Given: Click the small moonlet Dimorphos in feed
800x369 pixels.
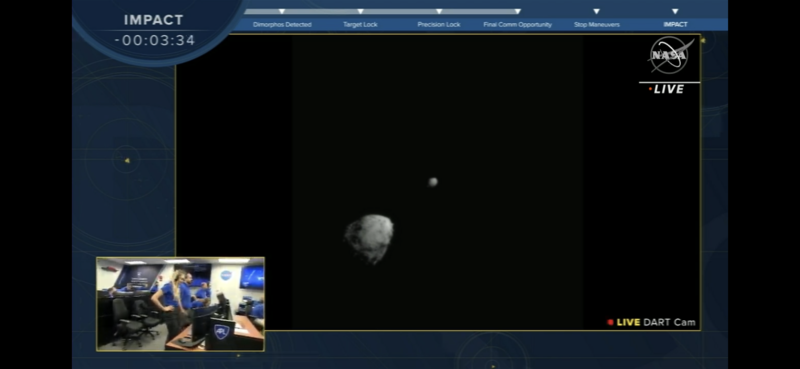Looking at the screenshot, I should [x=433, y=182].
